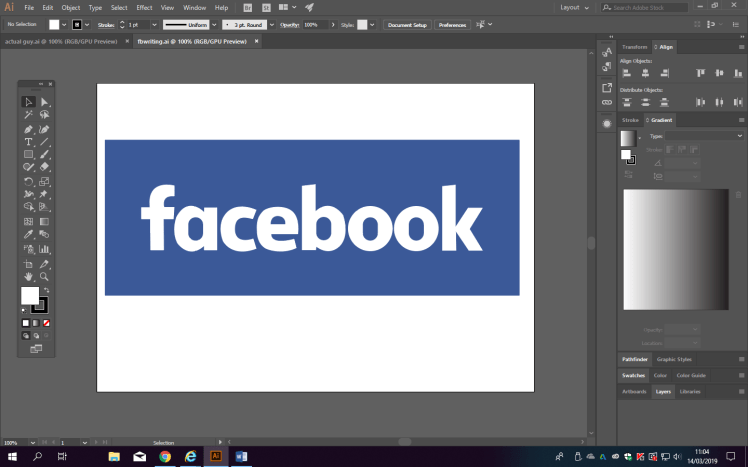748x467 pixels.
Task: Click vertical align top in Align panel
Action: tap(700, 73)
